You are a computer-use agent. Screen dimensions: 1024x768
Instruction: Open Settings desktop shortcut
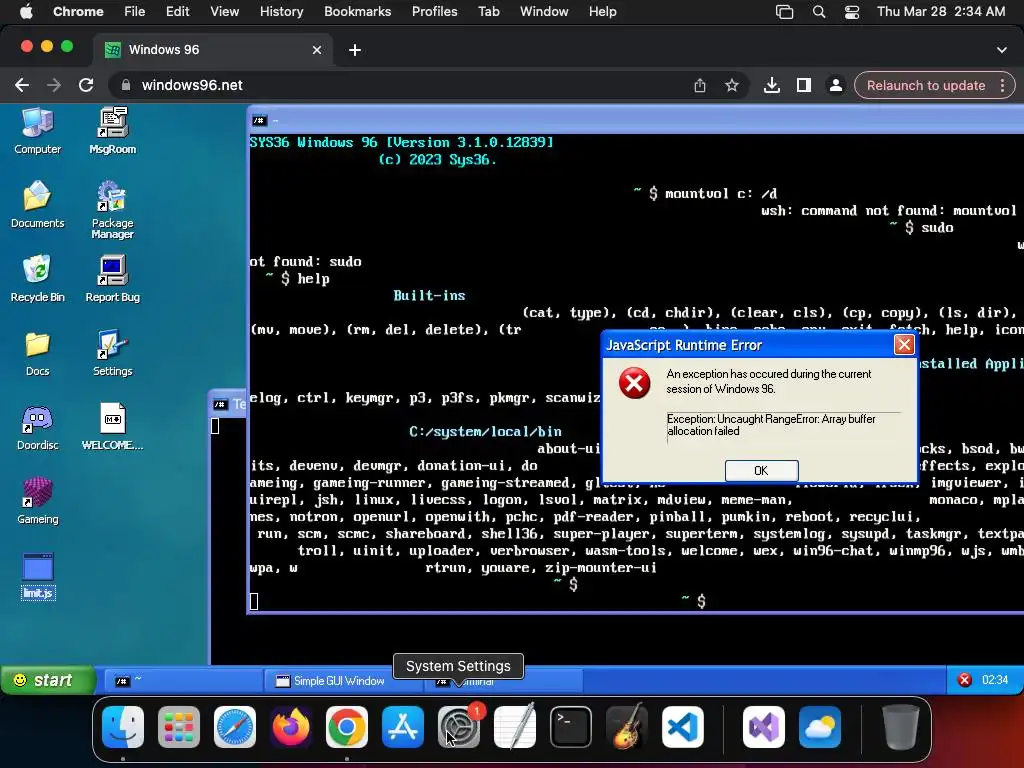[x=112, y=353]
